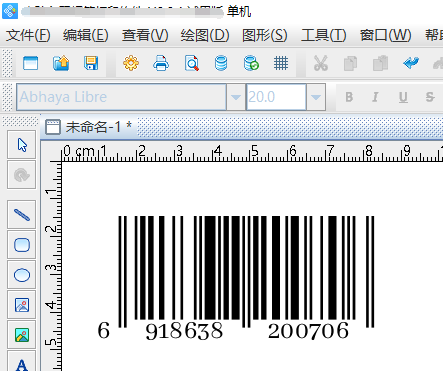Select the line drawing tool
The height and width of the screenshot is (371, 443).
22,215
